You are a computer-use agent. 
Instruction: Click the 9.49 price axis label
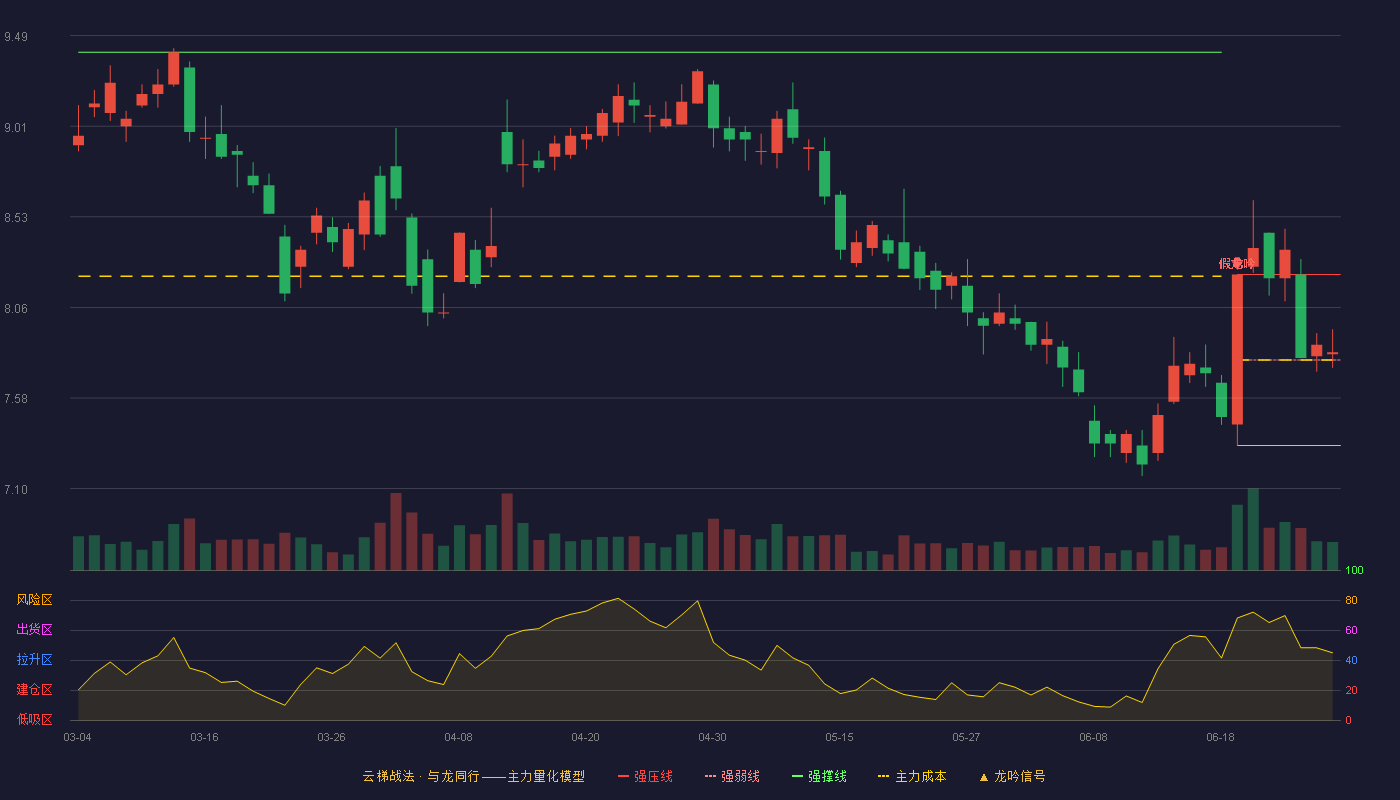(x=15, y=37)
